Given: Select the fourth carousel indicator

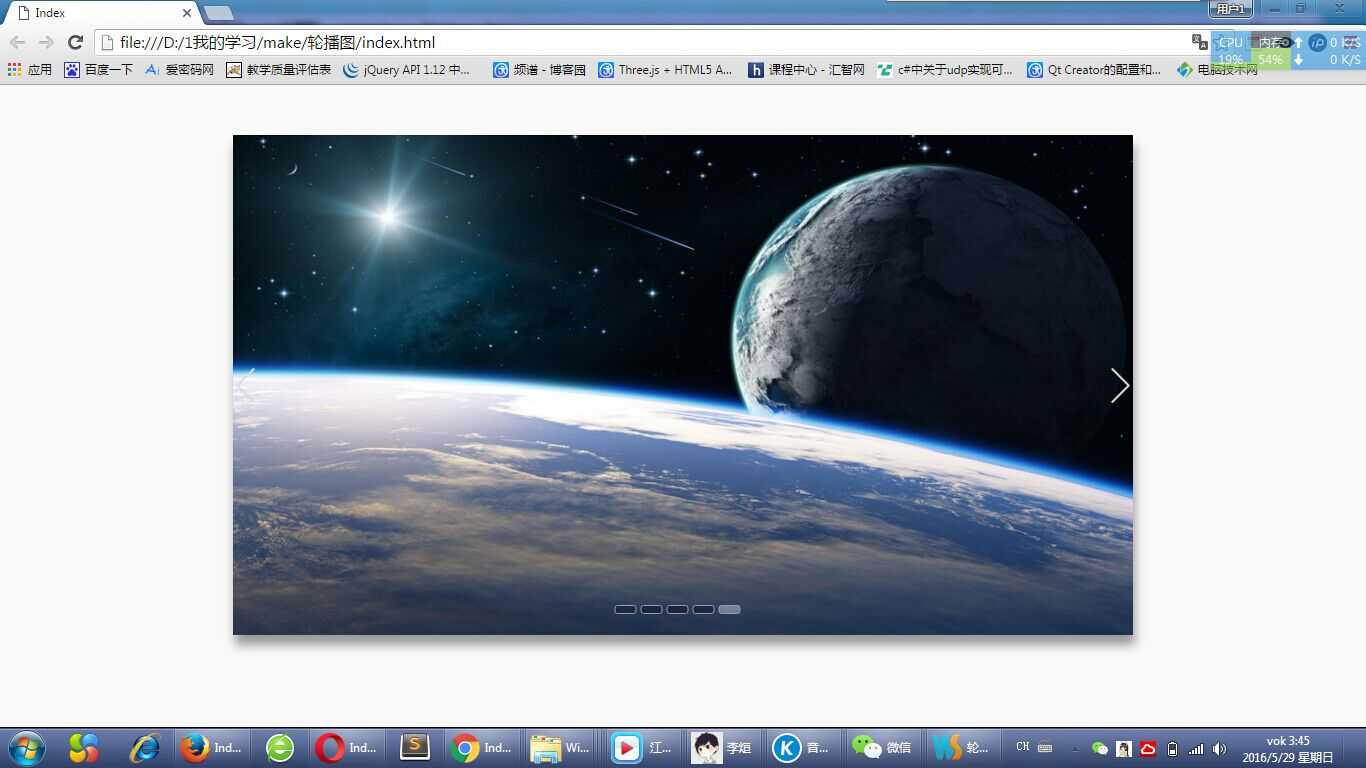Looking at the screenshot, I should (704, 609).
